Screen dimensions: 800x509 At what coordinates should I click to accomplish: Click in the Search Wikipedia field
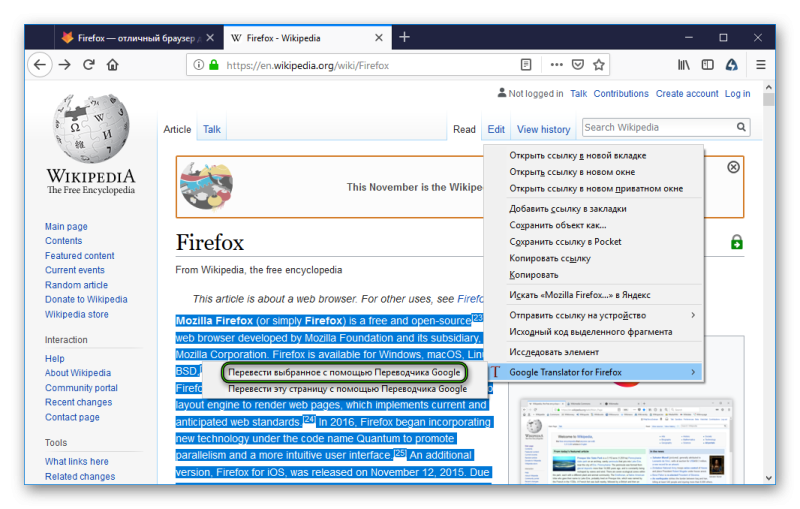click(x=658, y=127)
